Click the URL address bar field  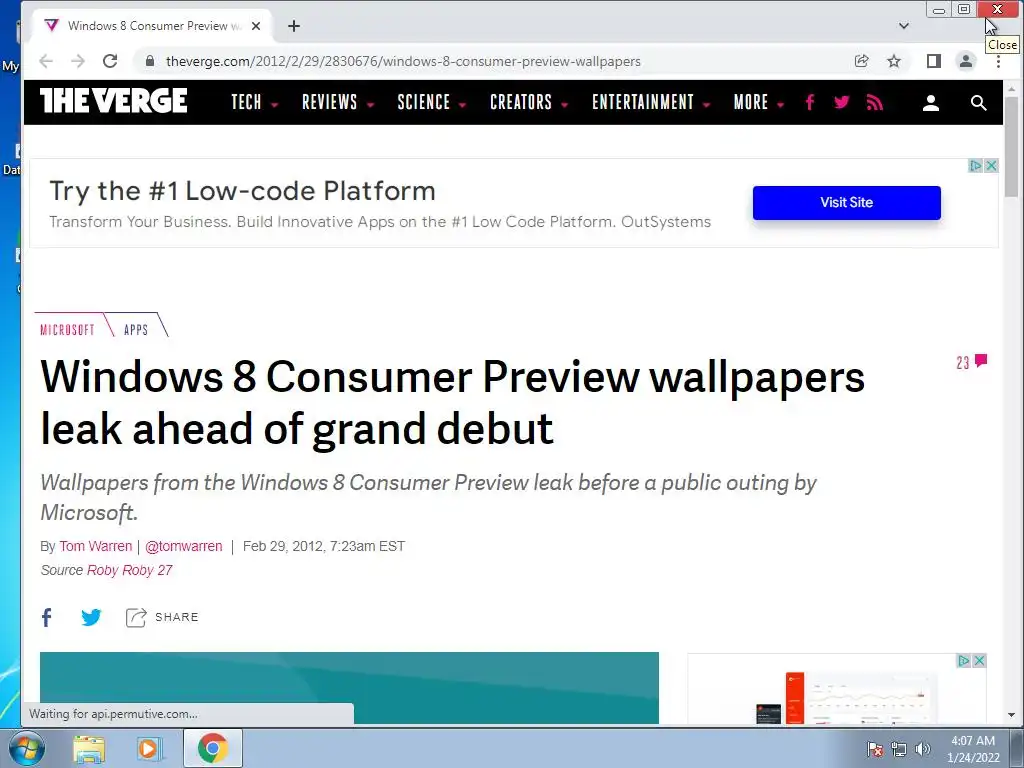tap(490, 61)
